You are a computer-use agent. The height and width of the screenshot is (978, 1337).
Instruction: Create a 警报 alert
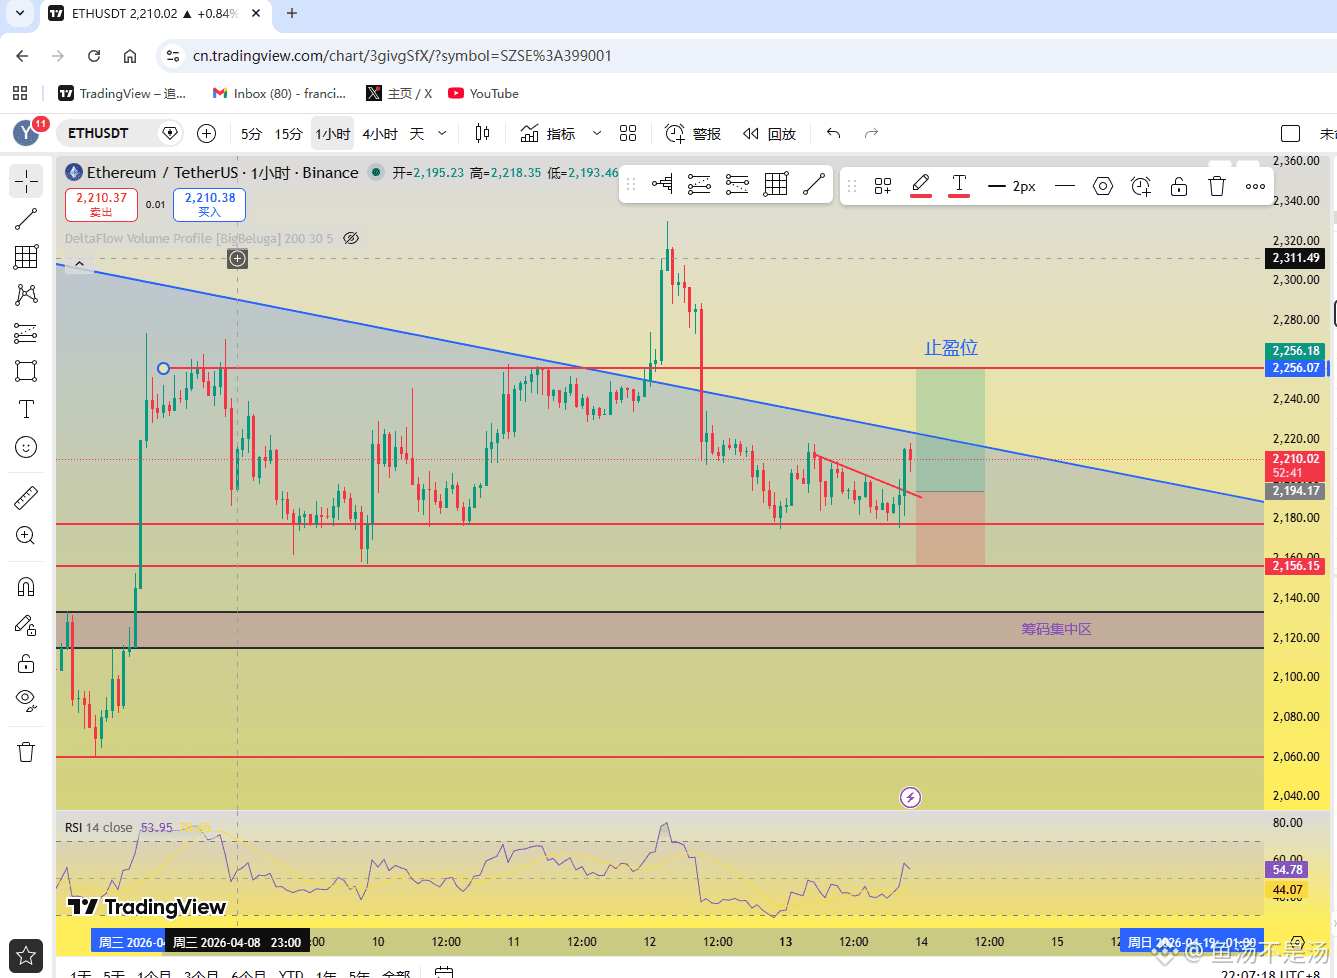coord(693,134)
